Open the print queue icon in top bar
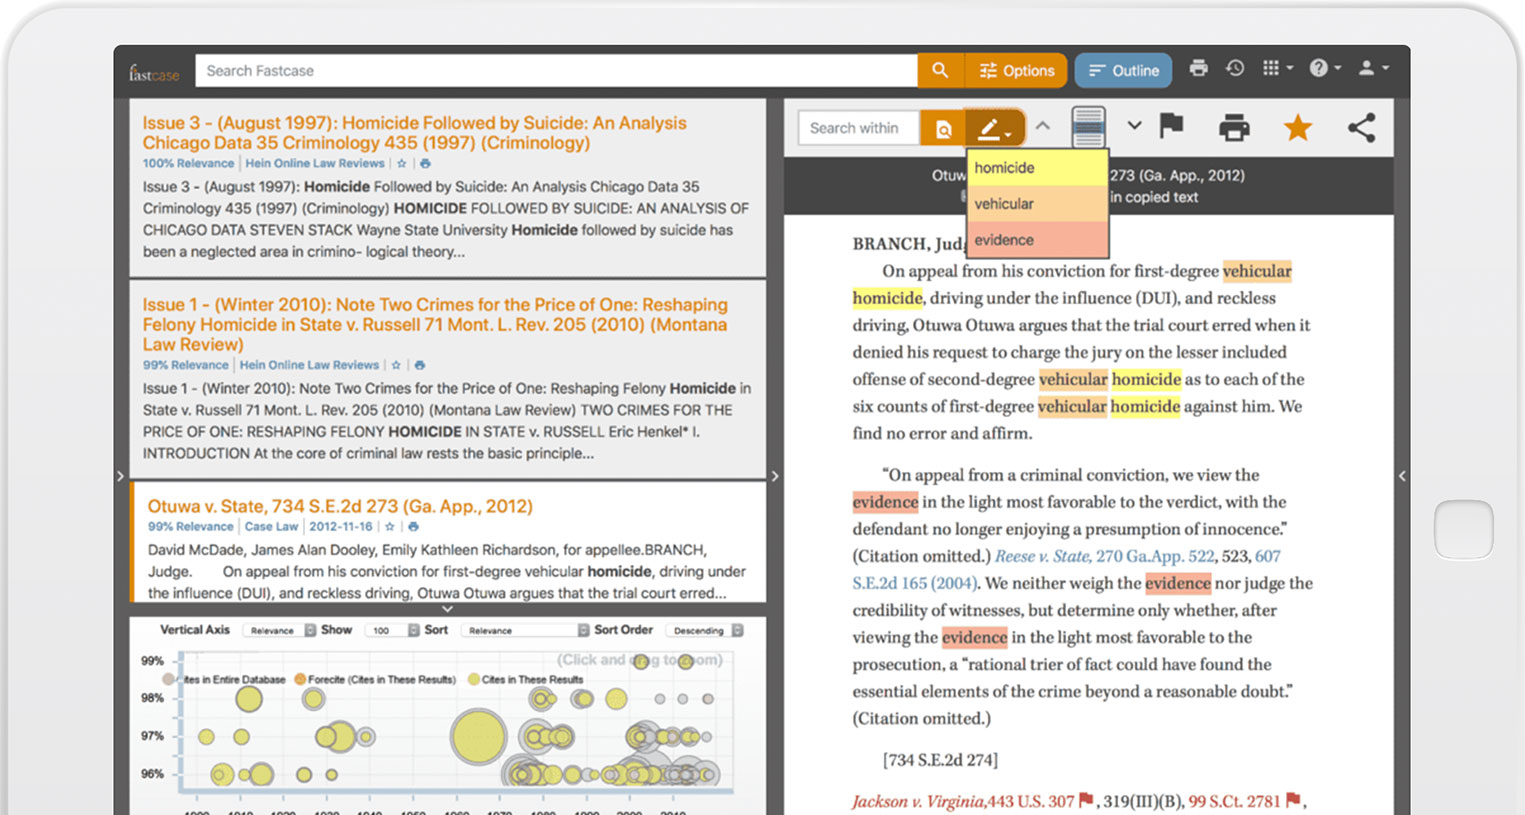 click(x=1198, y=69)
